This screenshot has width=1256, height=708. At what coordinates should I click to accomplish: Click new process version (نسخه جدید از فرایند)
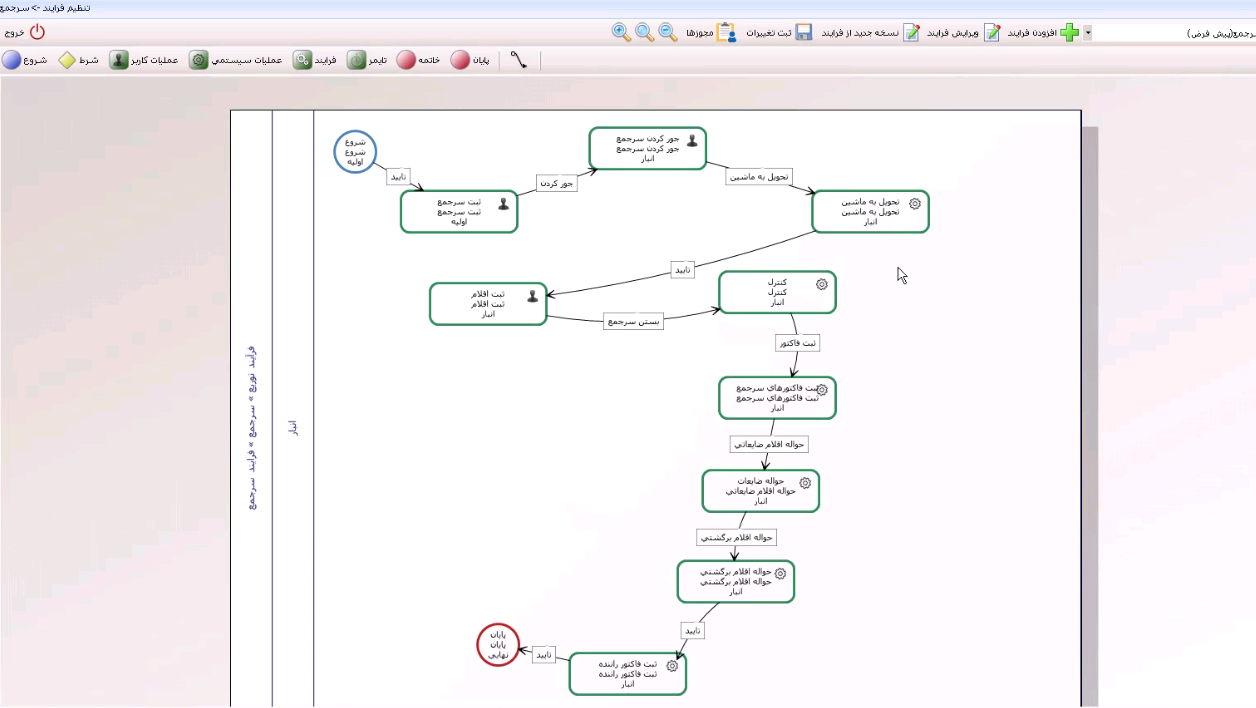912,33
